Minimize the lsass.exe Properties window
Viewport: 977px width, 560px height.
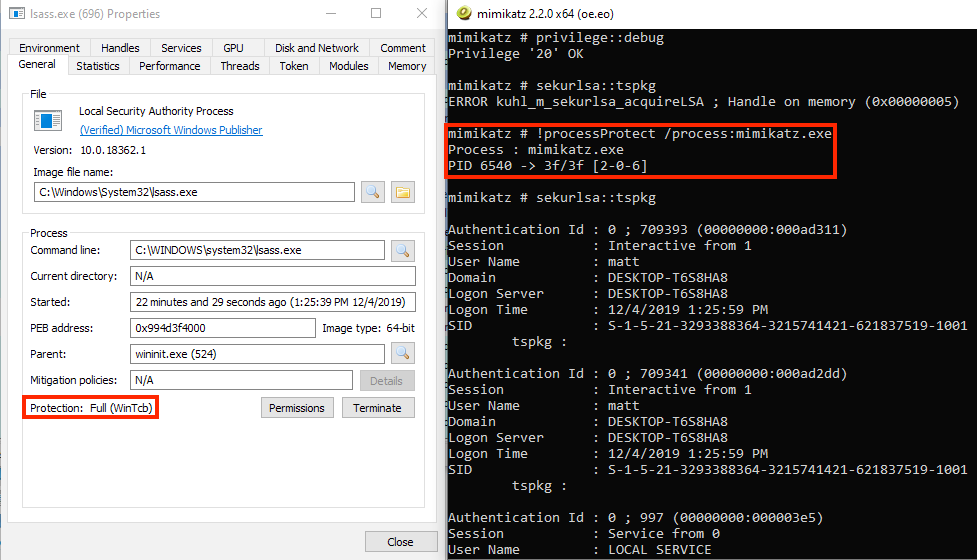(331, 13)
